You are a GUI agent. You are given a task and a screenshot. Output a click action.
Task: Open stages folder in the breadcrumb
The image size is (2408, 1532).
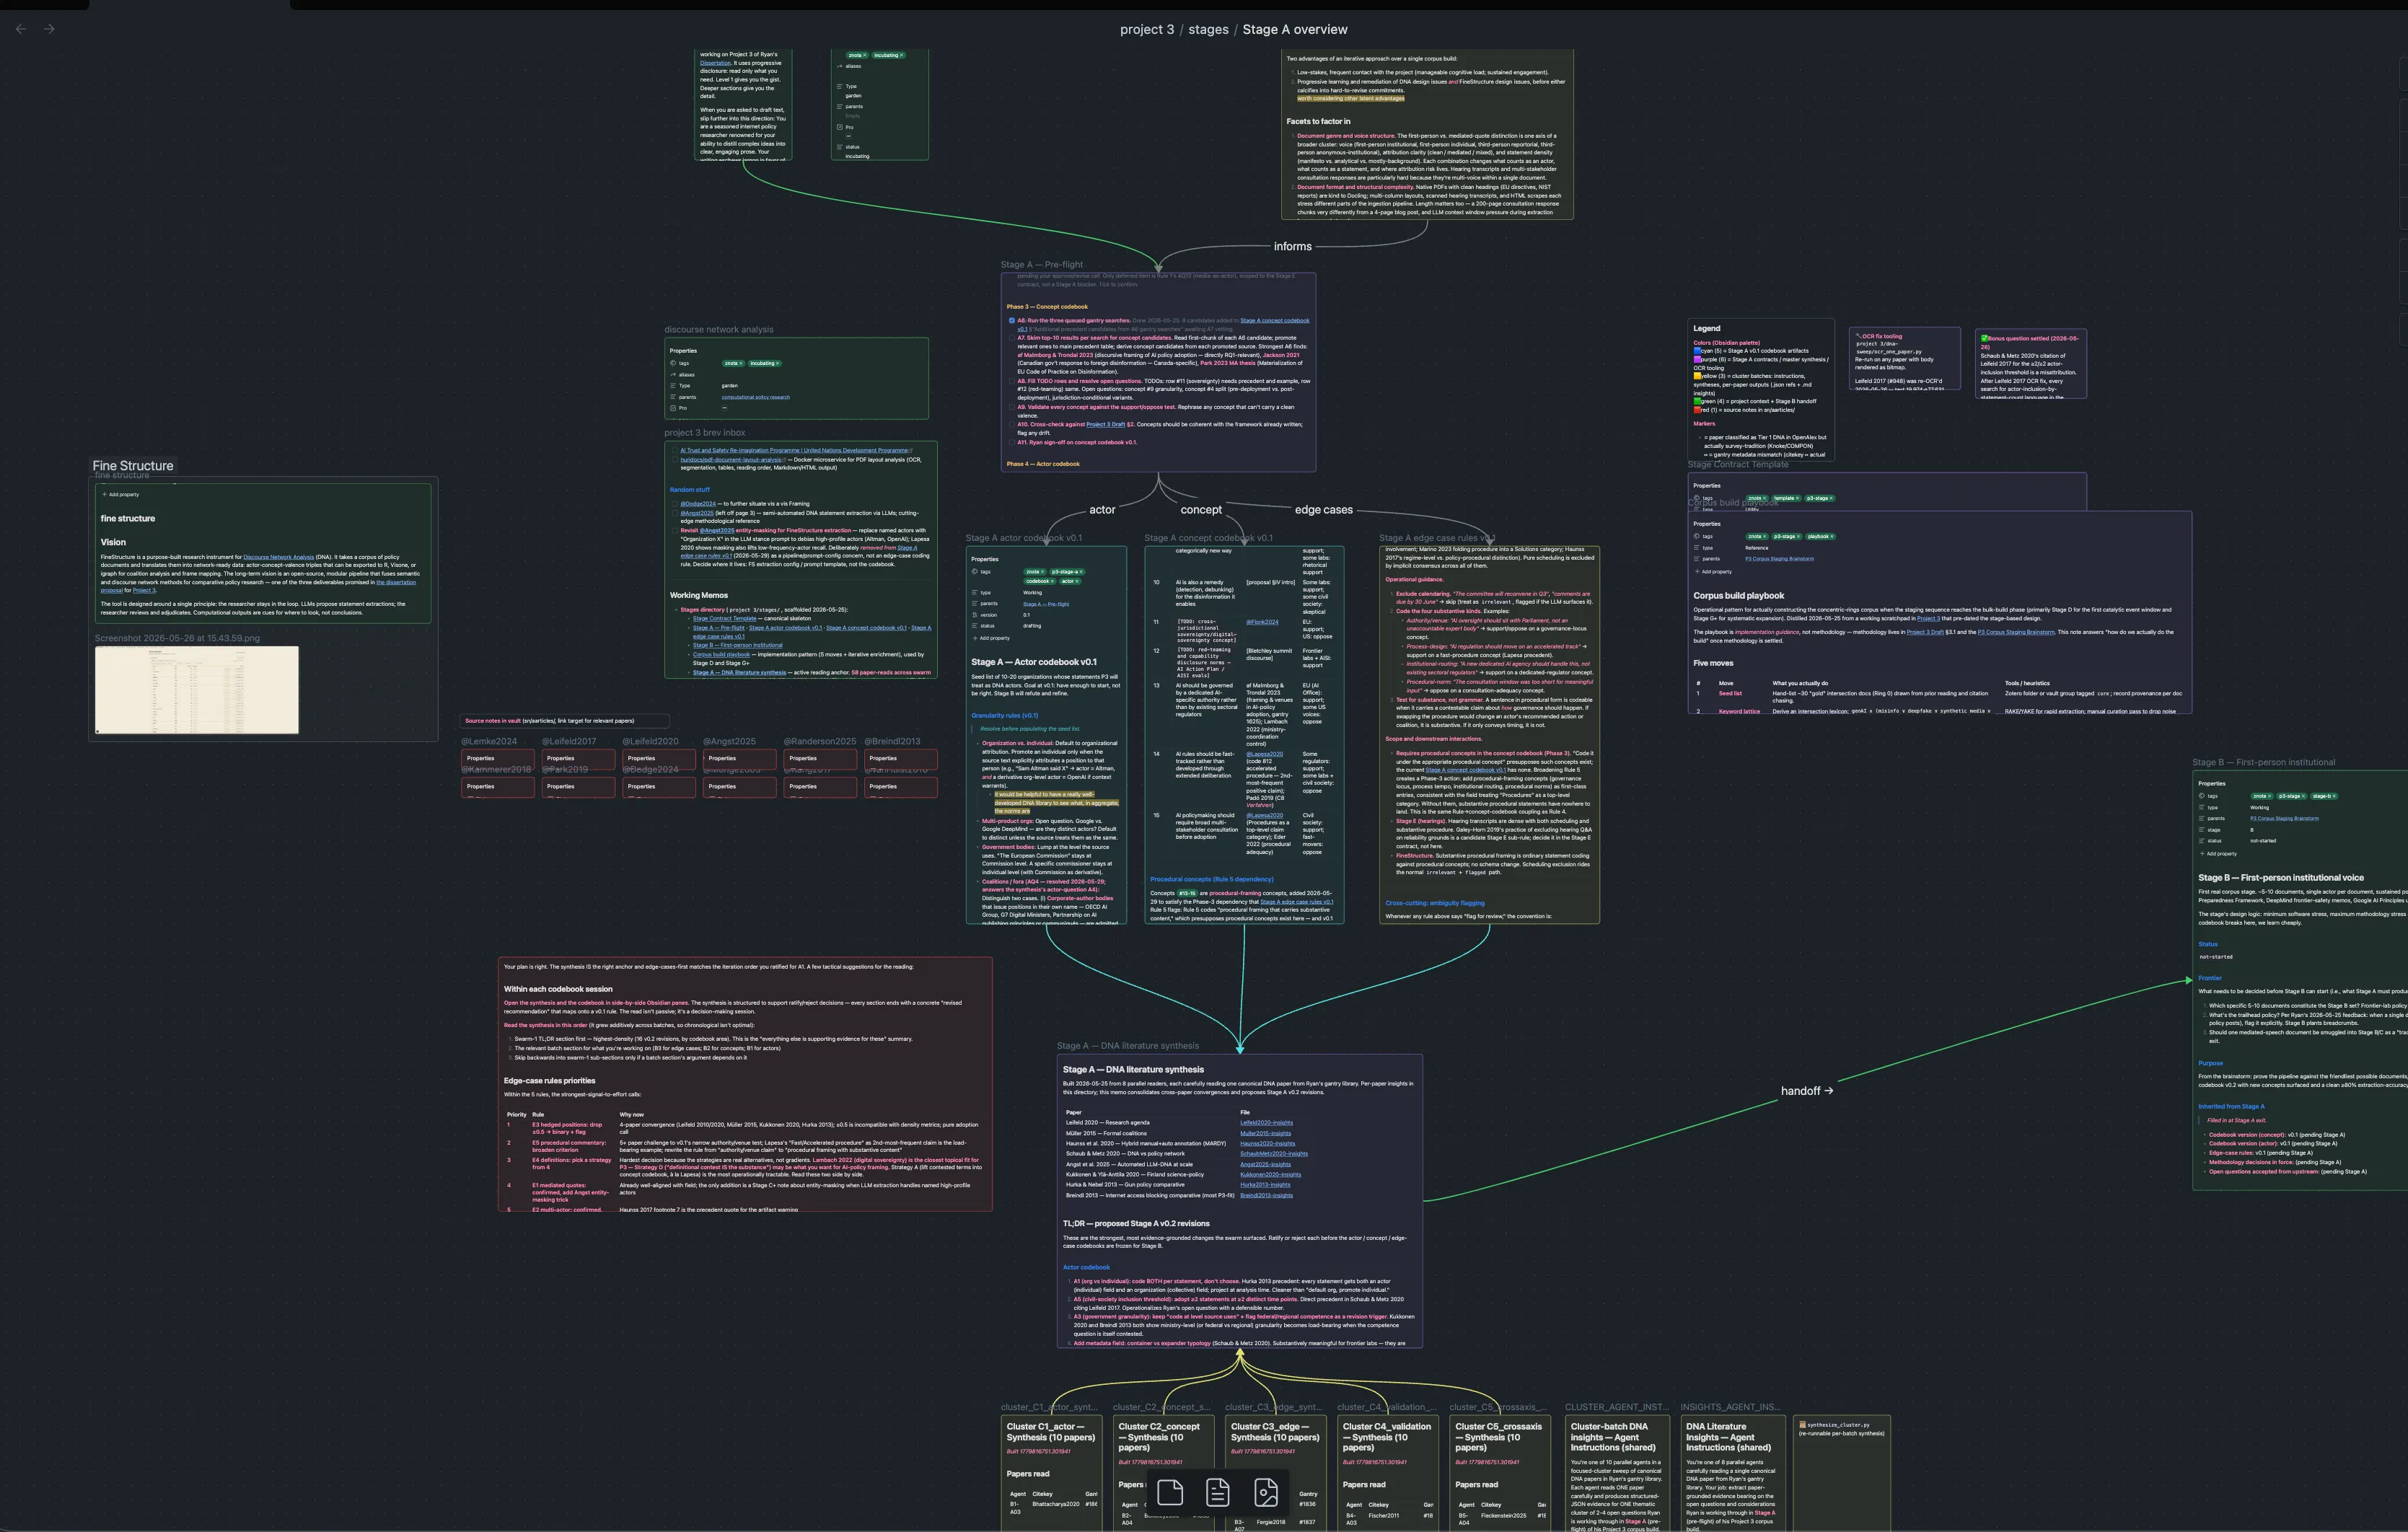point(1208,30)
